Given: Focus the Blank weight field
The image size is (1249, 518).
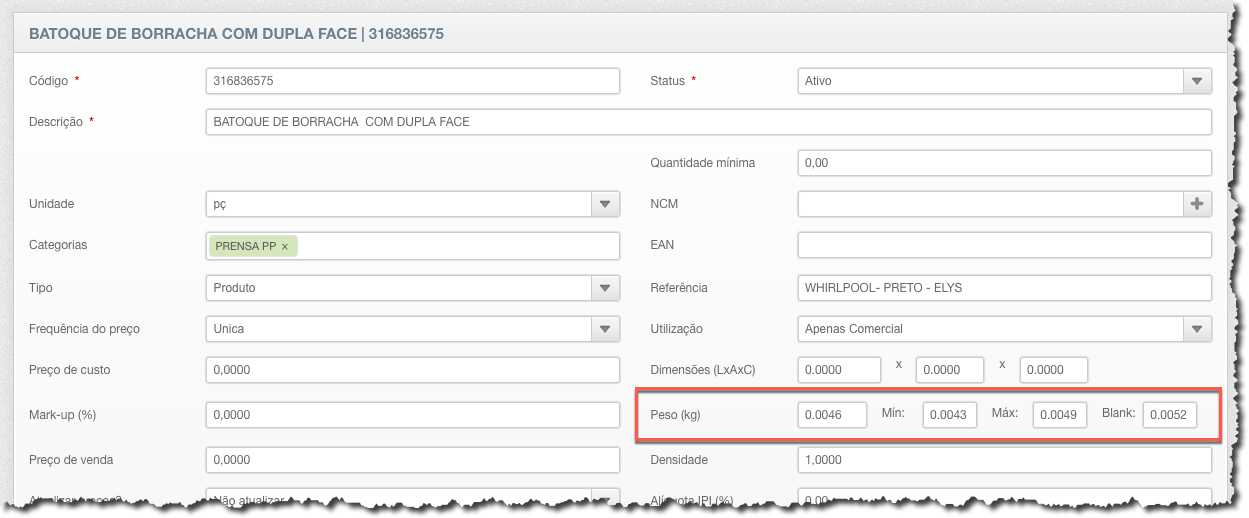Looking at the screenshot, I should click(x=1169, y=414).
